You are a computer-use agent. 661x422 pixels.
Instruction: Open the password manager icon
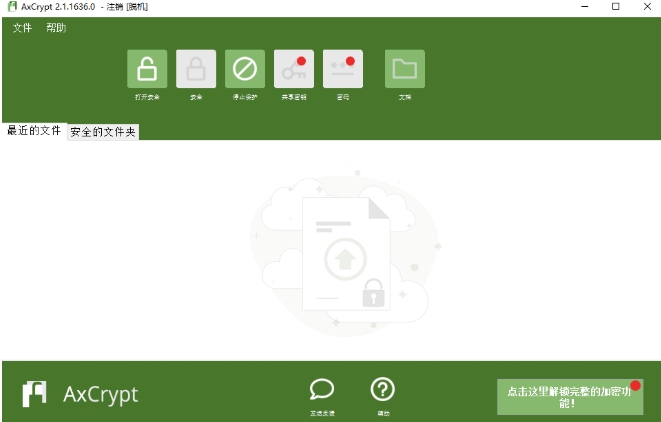[343, 69]
